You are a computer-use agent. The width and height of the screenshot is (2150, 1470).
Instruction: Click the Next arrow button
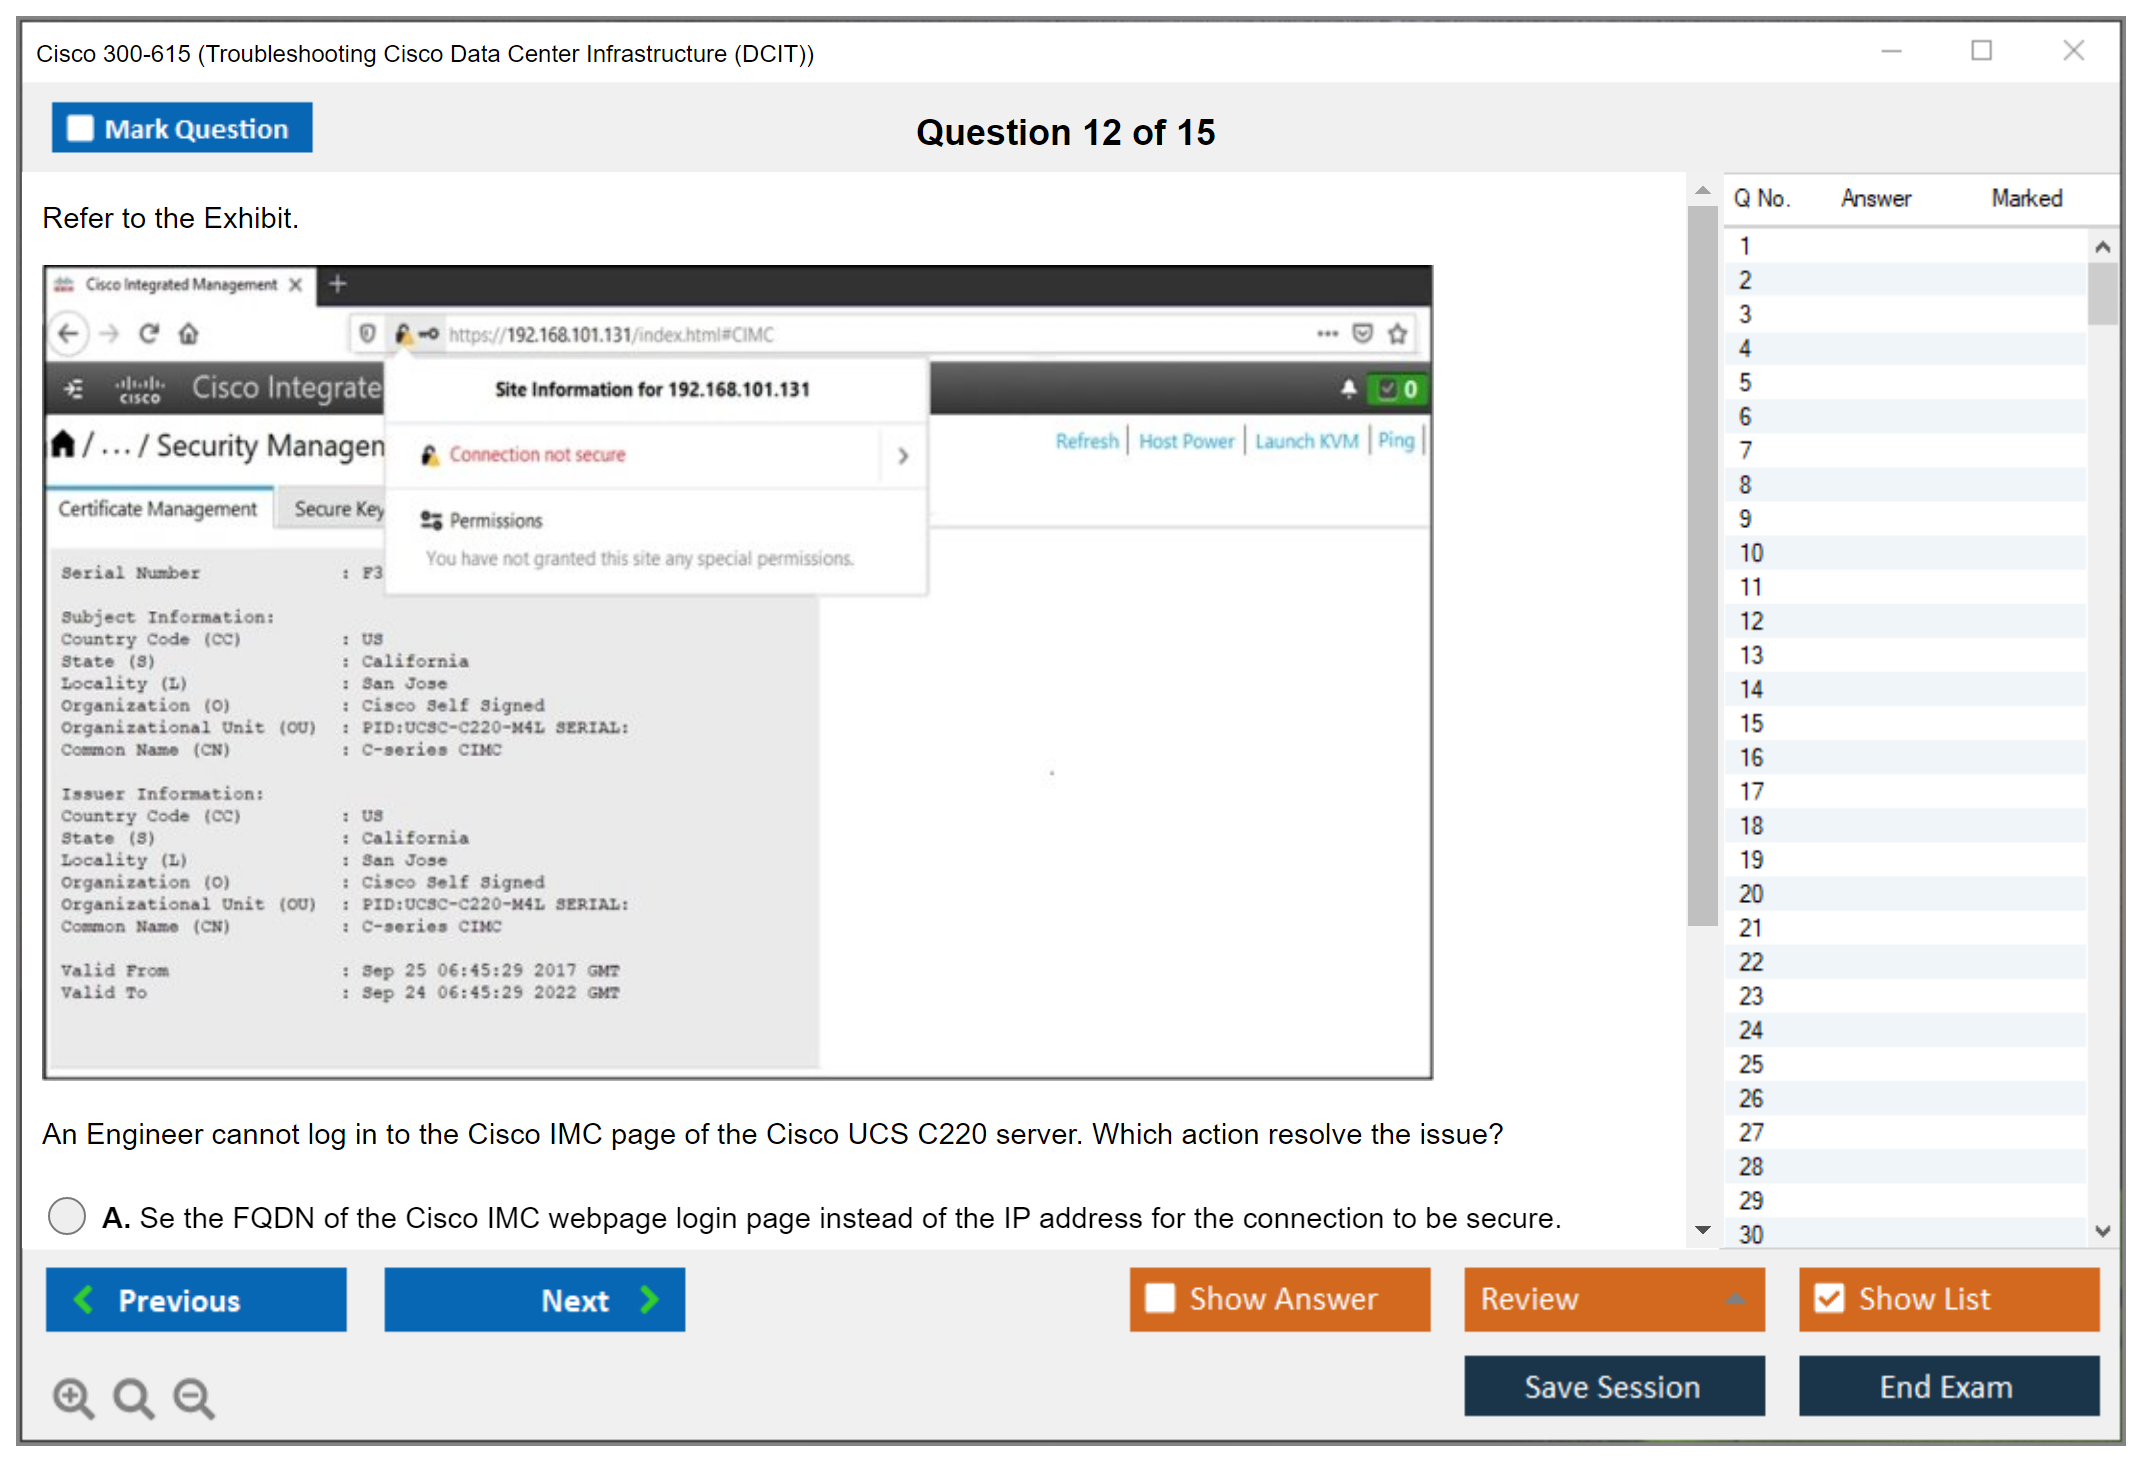tap(535, 1299)
